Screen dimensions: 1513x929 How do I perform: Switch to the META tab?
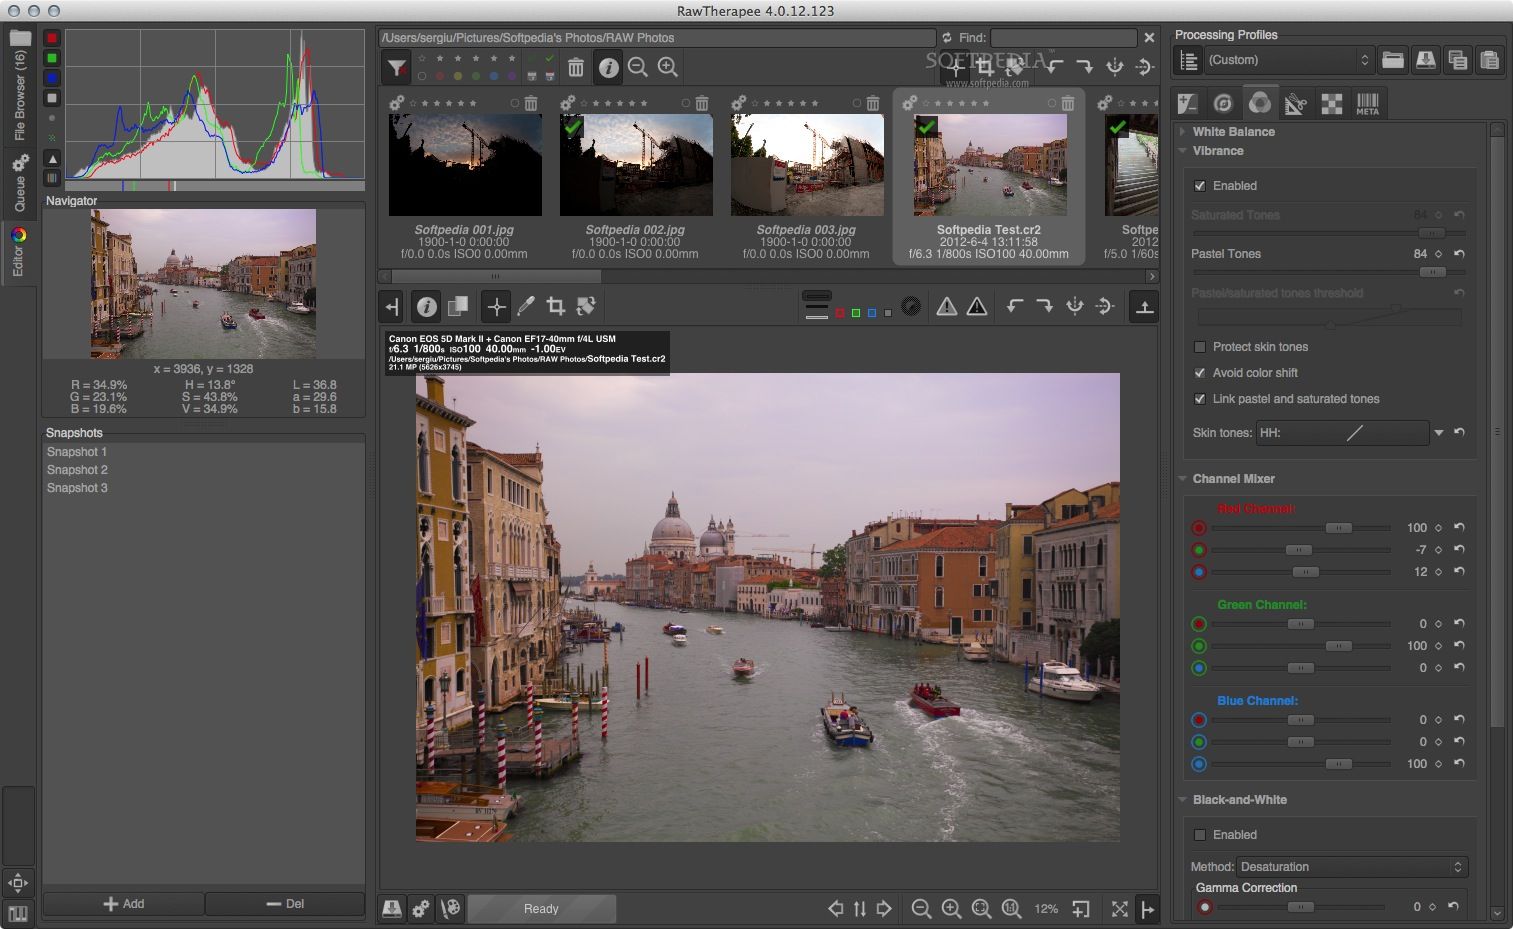pyautogui.click(x=1367, y=103)
